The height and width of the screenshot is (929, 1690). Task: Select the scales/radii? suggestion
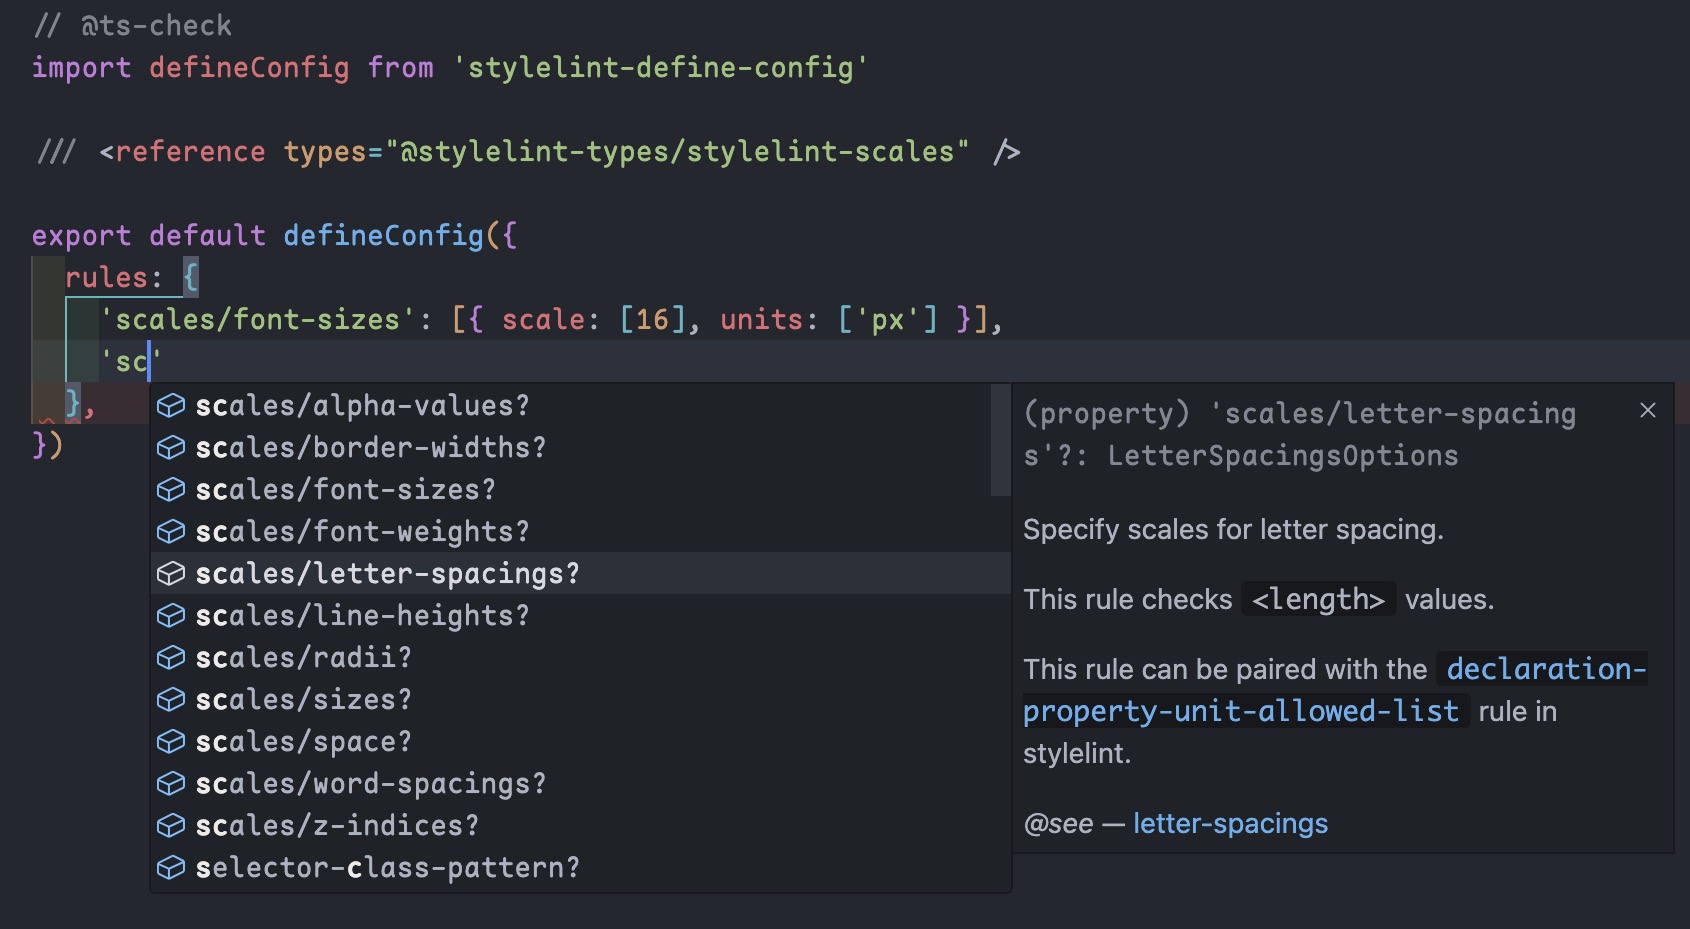pyautogui.click(x=580, y=657)
